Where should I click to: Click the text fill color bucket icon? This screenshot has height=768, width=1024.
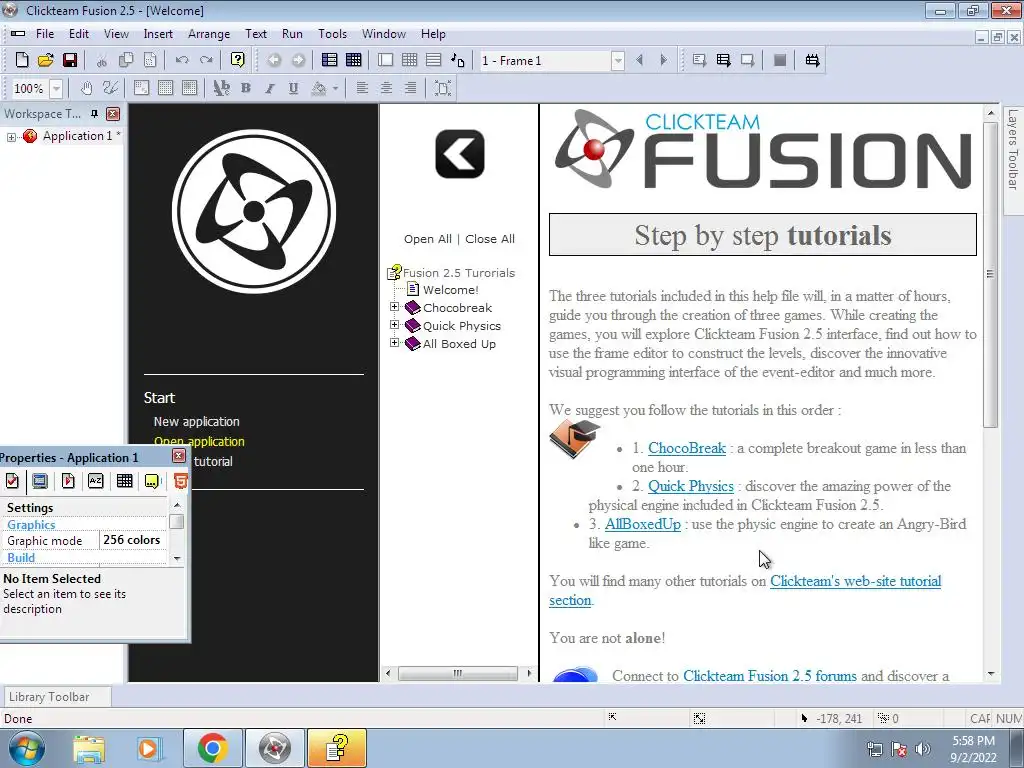click(319, 88)
